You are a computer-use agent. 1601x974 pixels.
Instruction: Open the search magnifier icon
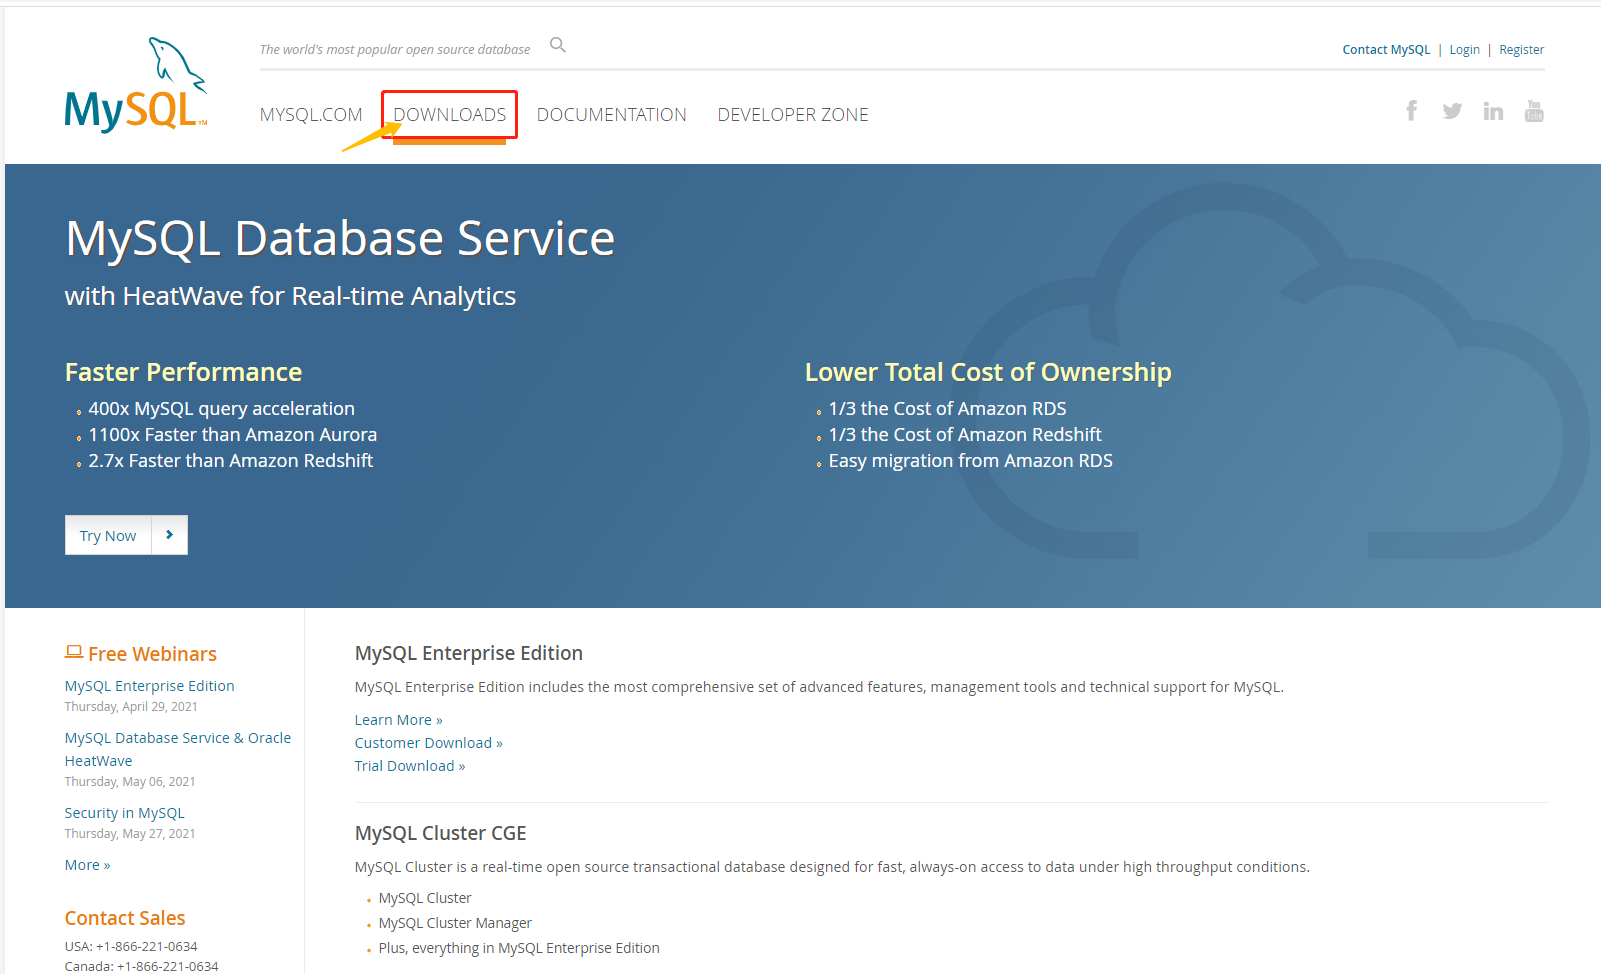click(558, 45)
